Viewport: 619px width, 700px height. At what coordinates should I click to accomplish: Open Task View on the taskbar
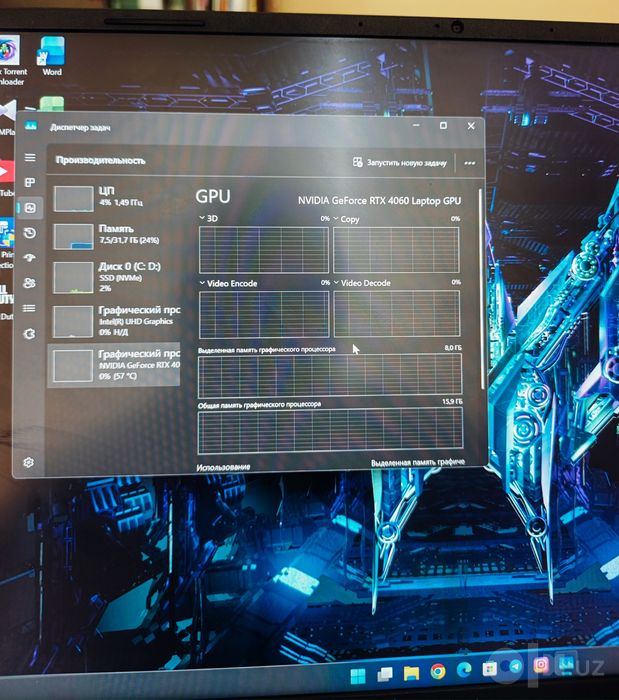click(x=384, y=675)
